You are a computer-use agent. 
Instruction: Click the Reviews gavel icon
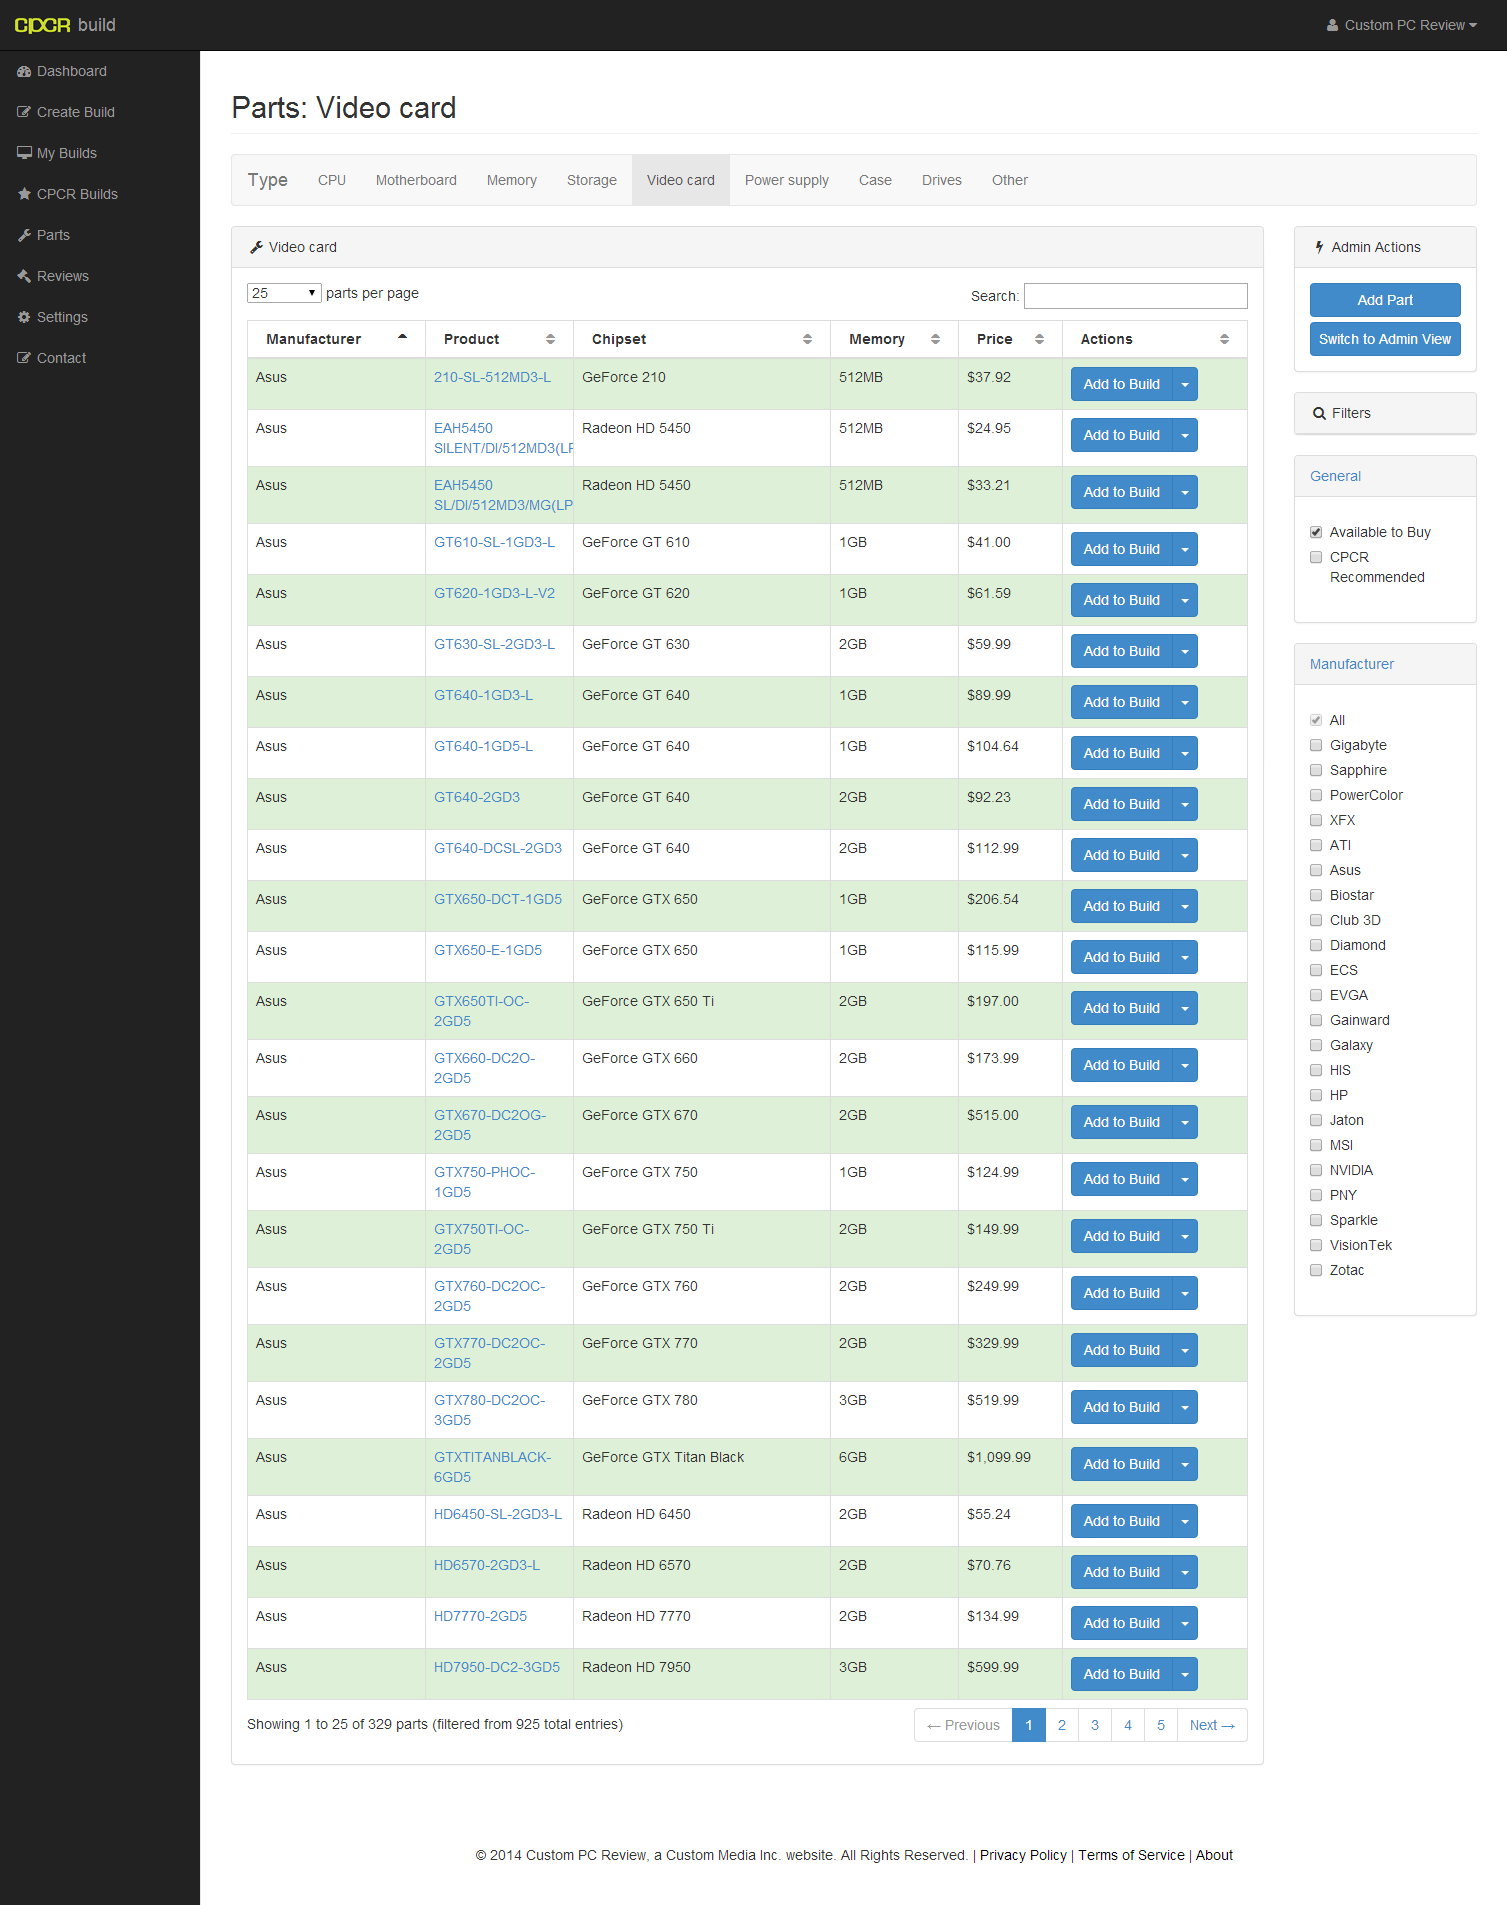point(24,276)
